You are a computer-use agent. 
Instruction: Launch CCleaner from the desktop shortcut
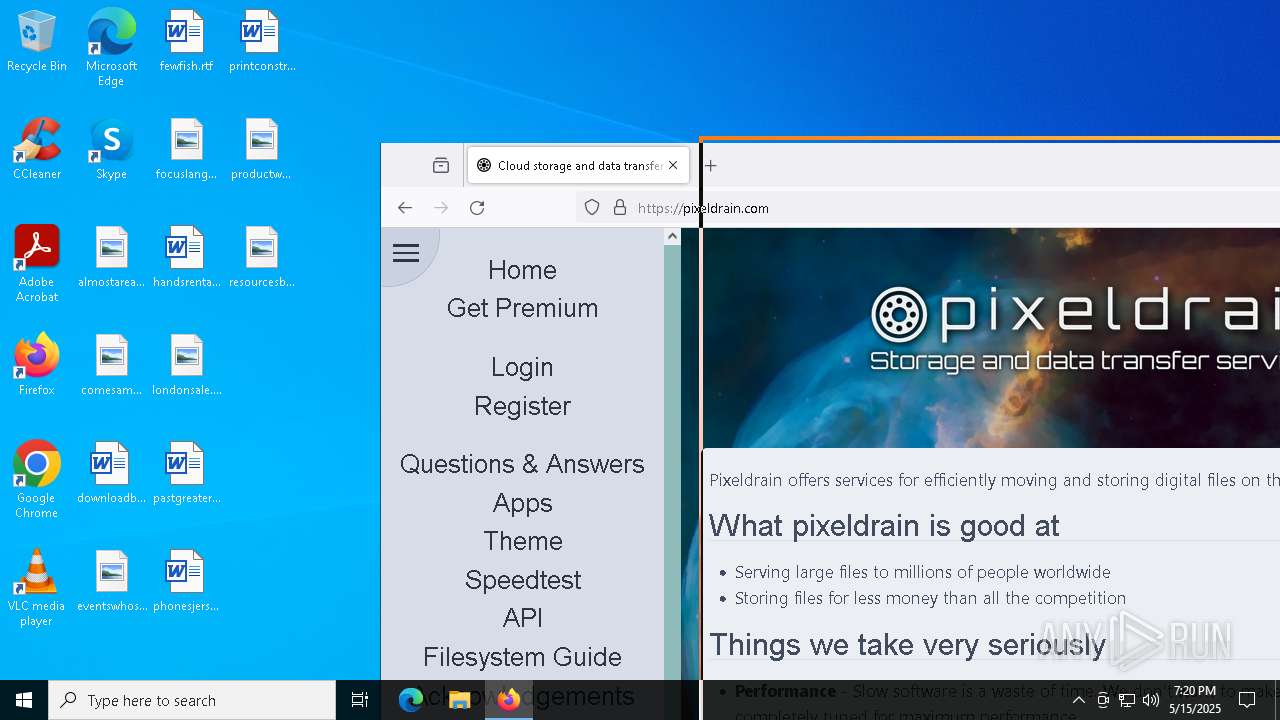[37, 150]
